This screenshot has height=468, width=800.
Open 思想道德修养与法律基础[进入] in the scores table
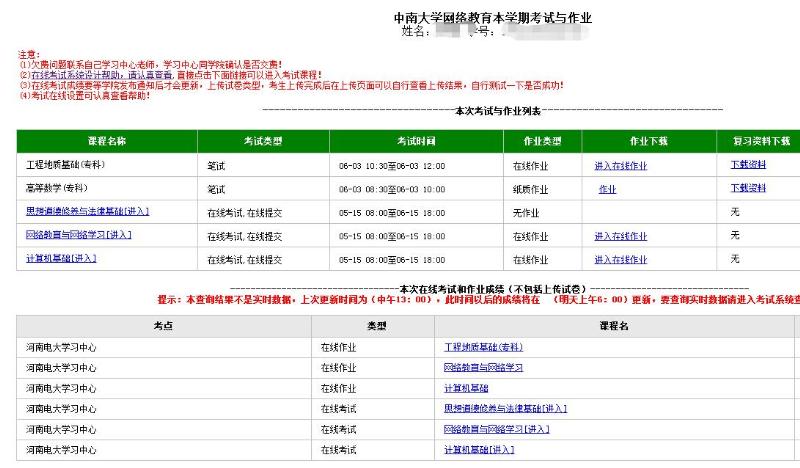(x=505, y=408)
